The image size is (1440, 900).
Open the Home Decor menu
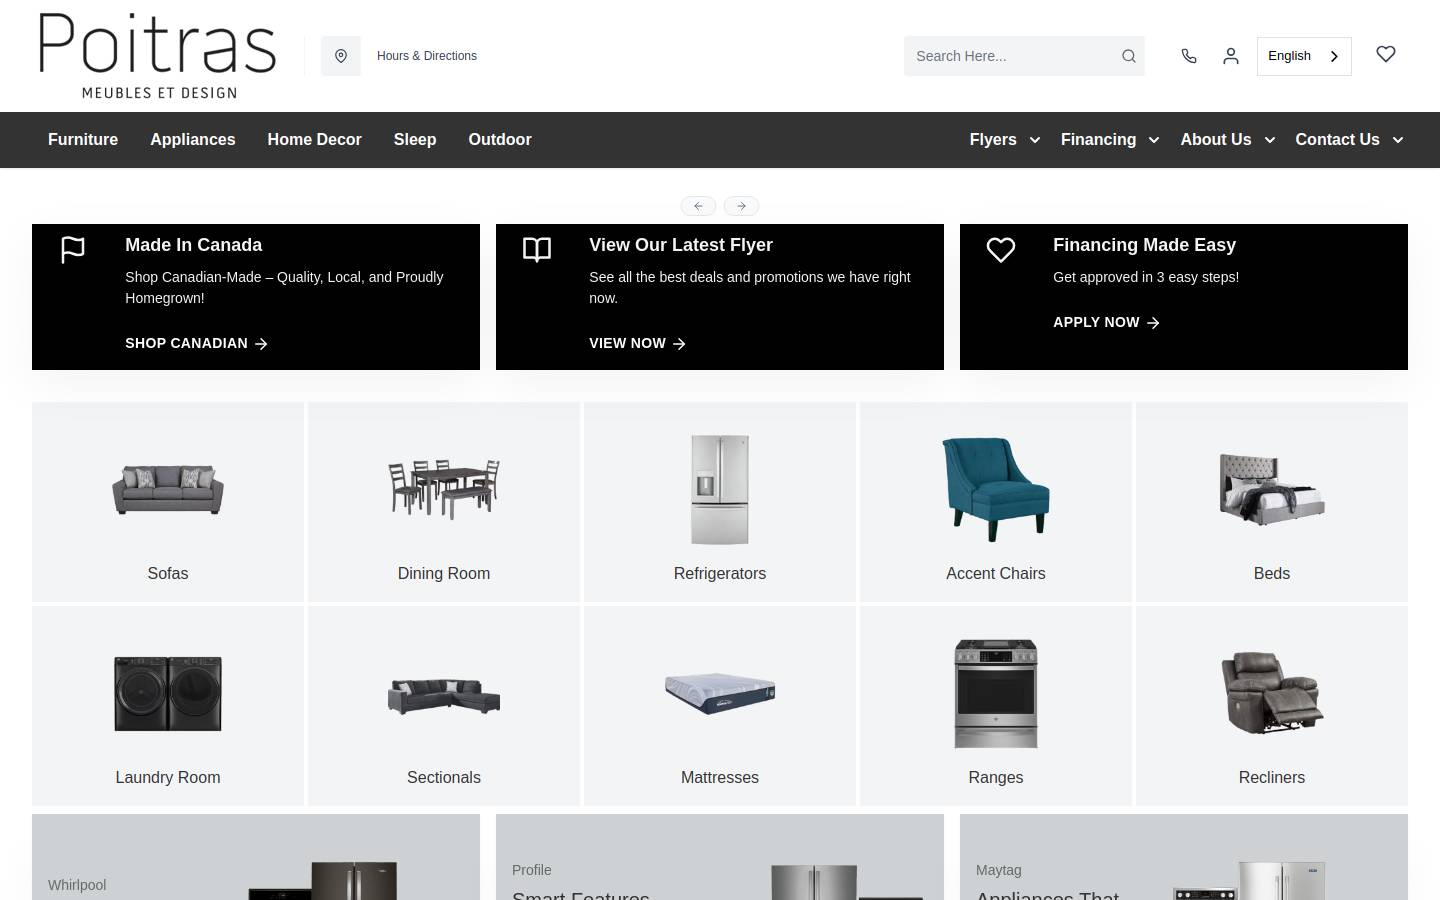315,140
